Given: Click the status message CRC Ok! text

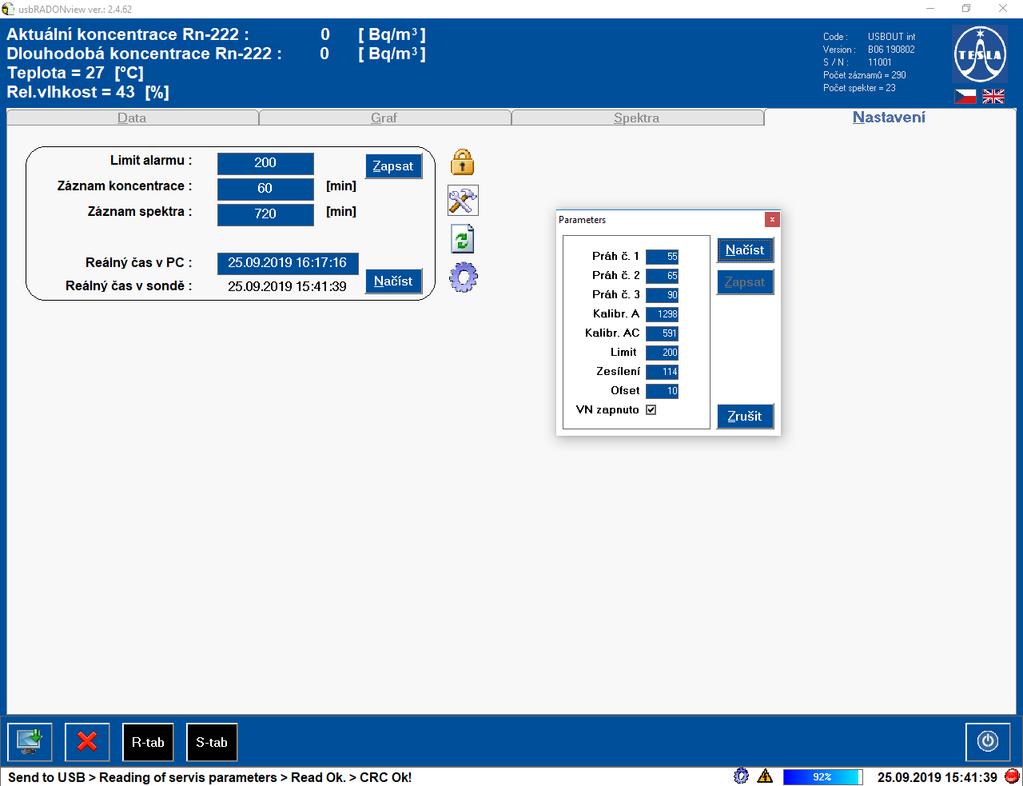Looking at the screenshot, I should point(386,778).
